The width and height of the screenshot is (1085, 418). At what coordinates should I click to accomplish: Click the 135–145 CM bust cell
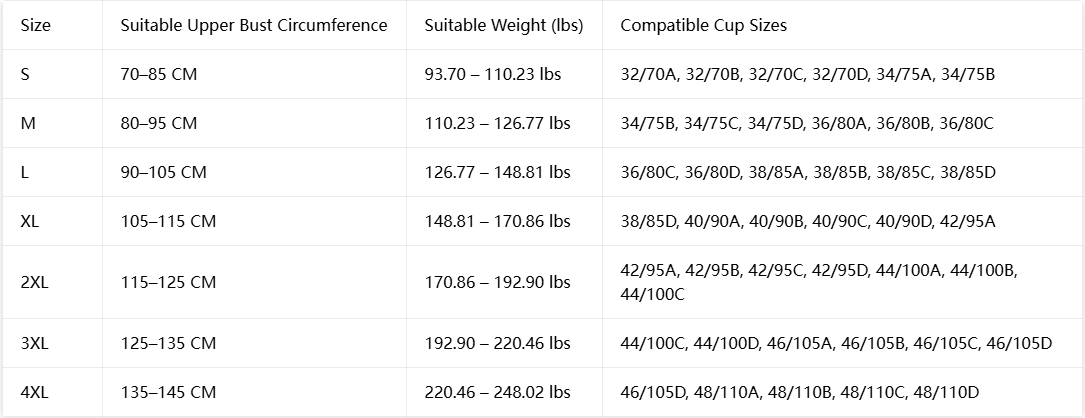coord(168,392)
